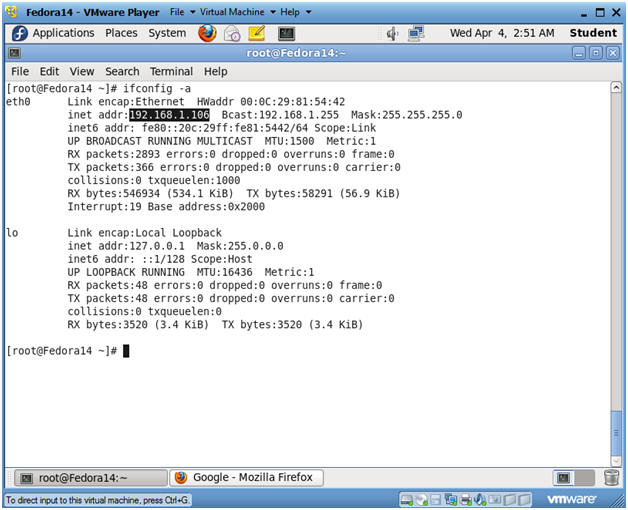Click the VMware USB device icon
This screenshot has width=628, height=510.
[495, 500]
